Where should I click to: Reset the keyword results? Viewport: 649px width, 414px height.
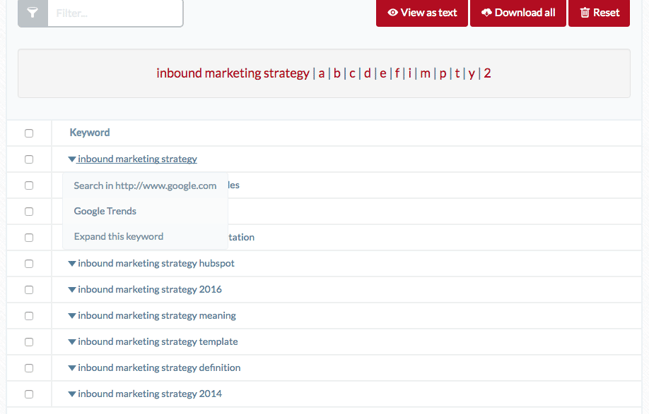599,13
